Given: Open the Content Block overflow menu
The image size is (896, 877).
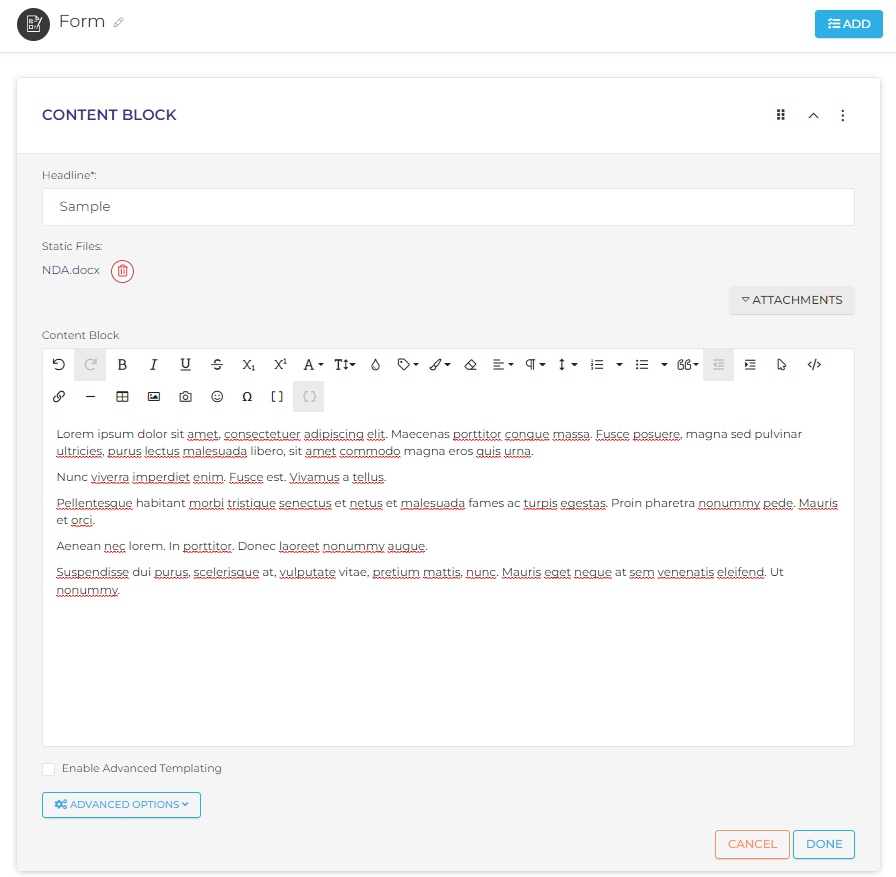Looking at the screenshot, I should (843, 115).
